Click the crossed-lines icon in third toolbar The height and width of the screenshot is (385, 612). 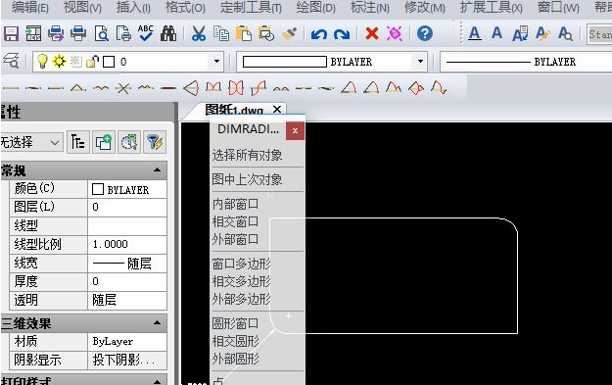coord(123,89)
